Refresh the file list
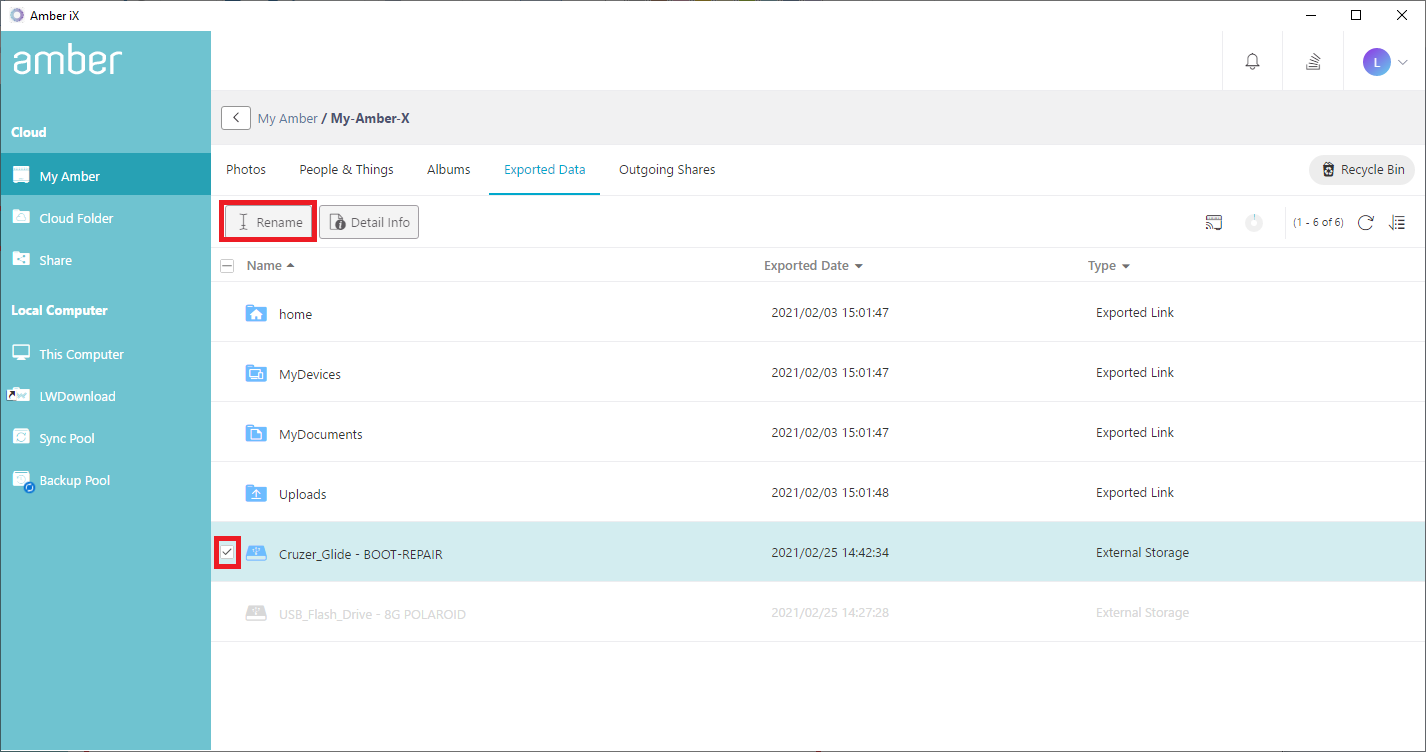Viewport: 1426px width, 752px height. pos(1365,222)
